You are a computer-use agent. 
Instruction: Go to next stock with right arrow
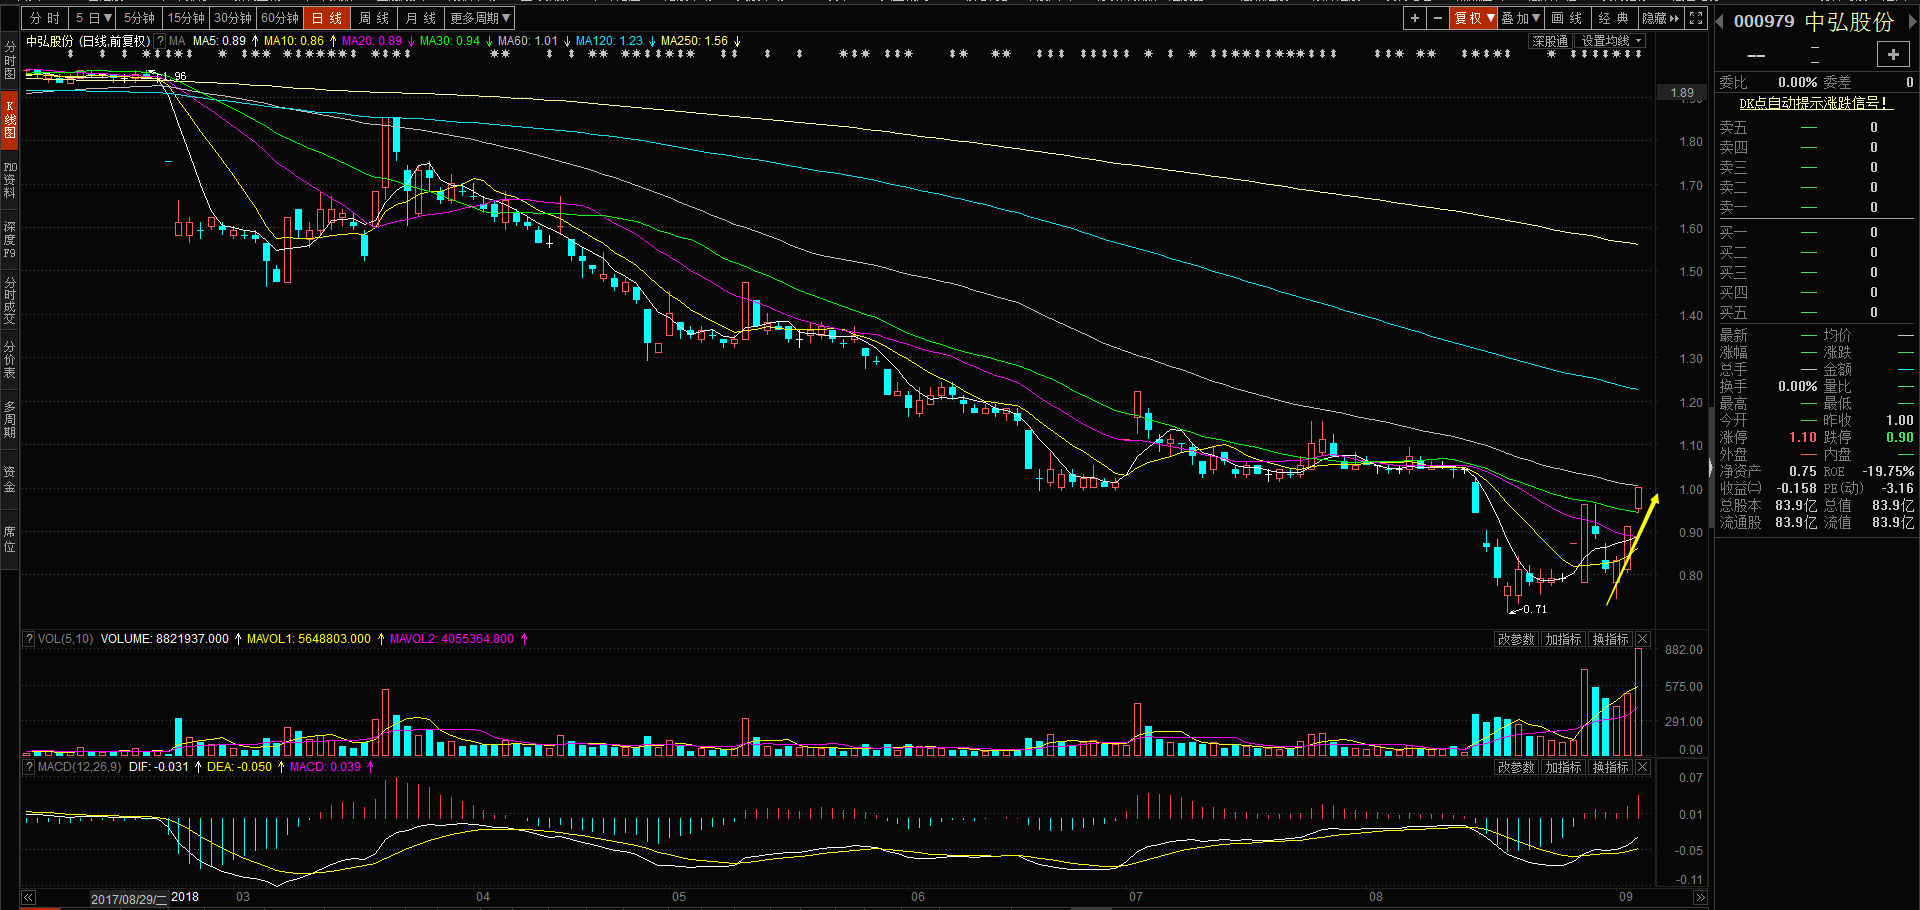point(1910,22)
